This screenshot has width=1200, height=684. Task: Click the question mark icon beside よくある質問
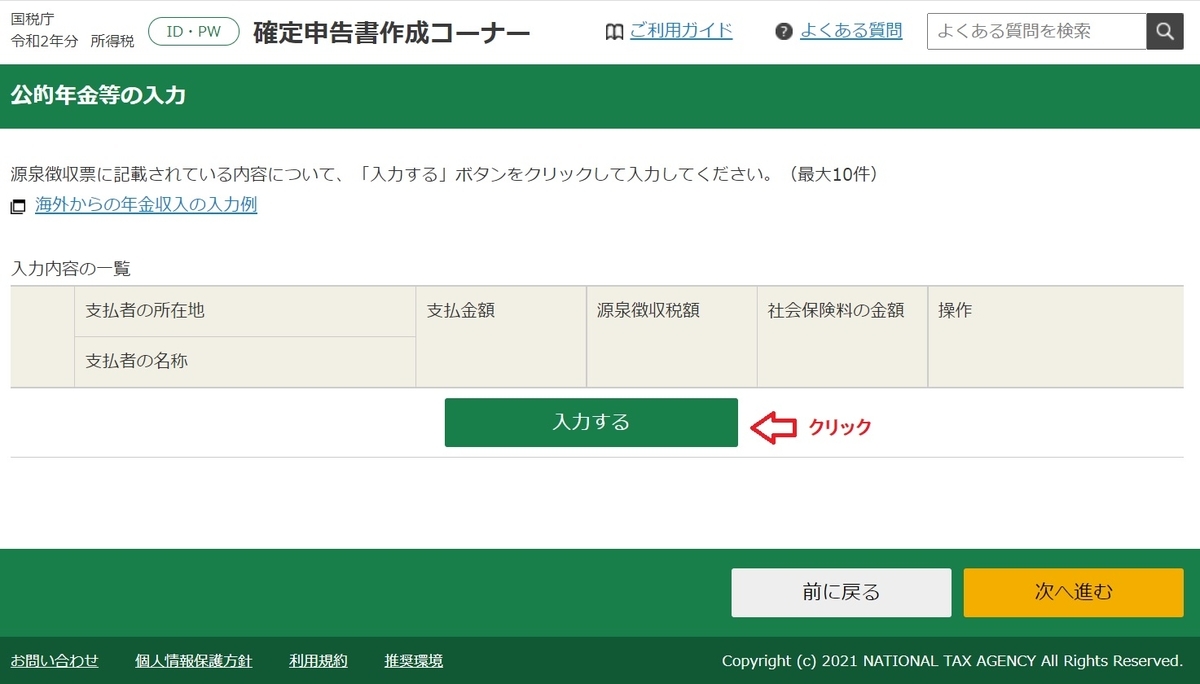pyautogui.click(x=782, y=31)
